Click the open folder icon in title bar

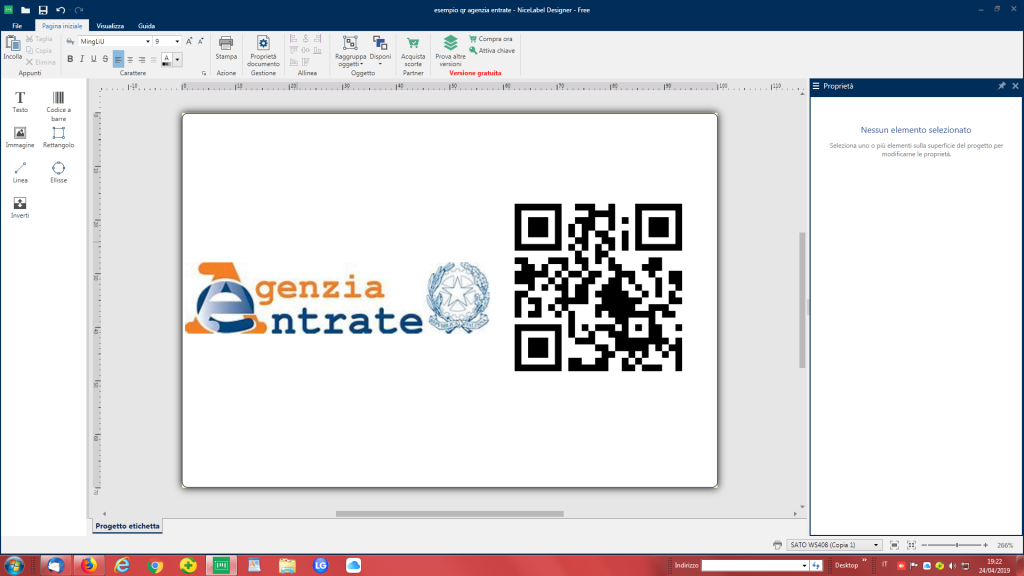pyautogui.click(x=25, y=10)
